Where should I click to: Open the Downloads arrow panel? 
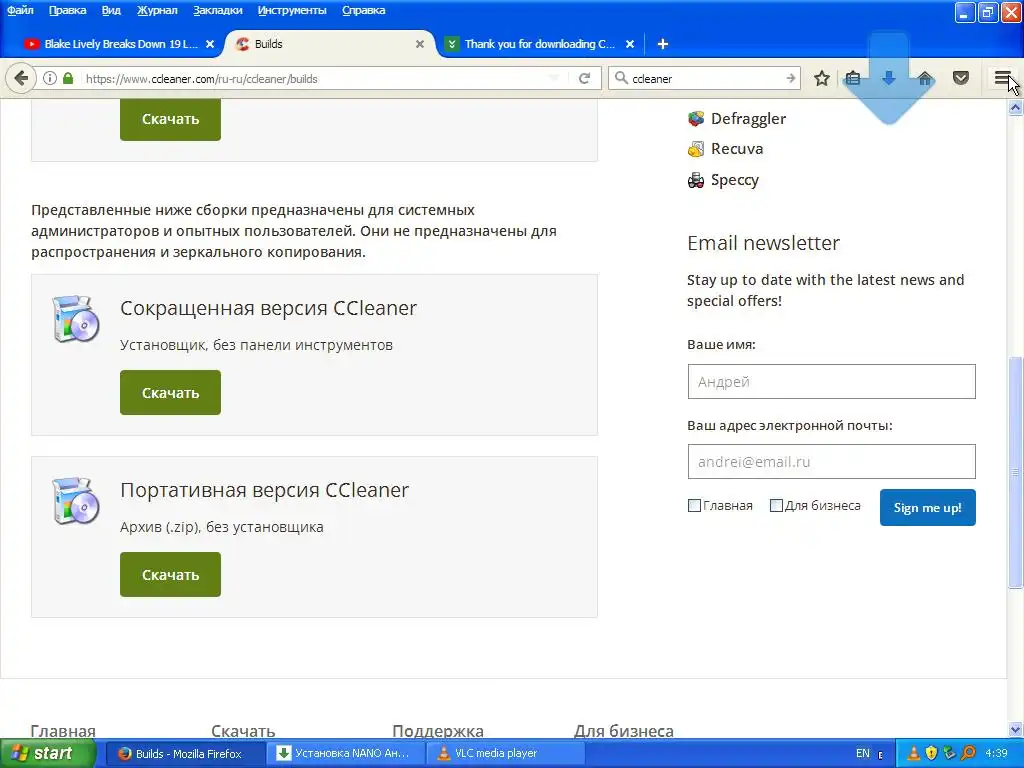[x=889, y=78]
